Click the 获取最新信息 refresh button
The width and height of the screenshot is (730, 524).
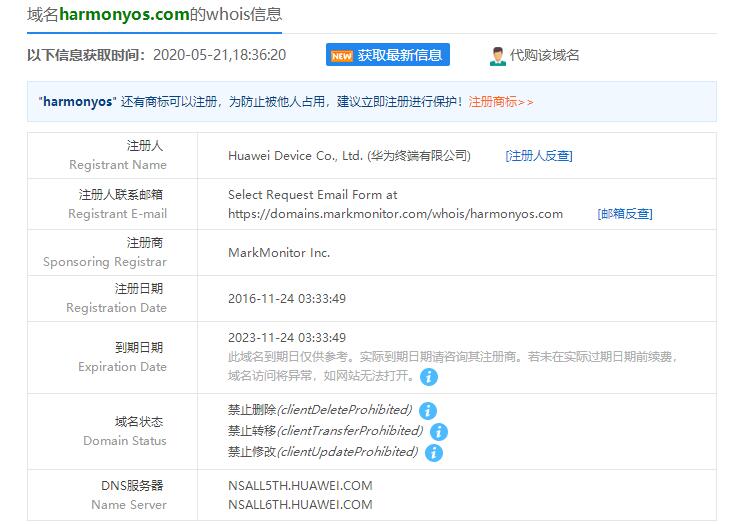[388, 55]
